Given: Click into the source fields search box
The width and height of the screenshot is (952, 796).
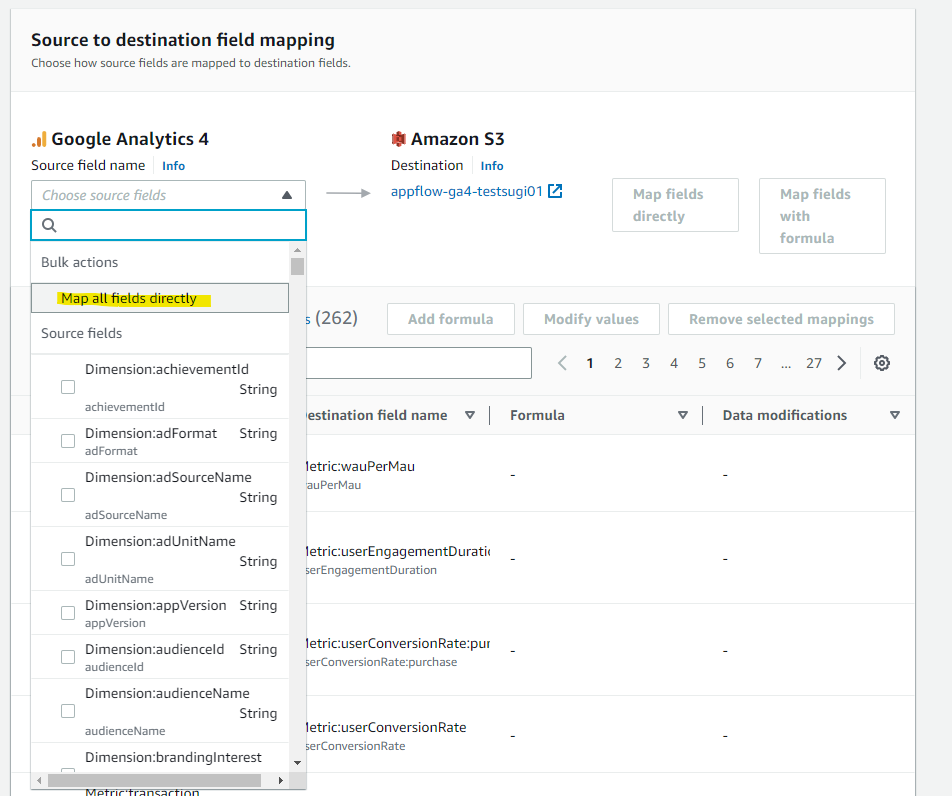Looking at the screenshot, I should point(168,225).
